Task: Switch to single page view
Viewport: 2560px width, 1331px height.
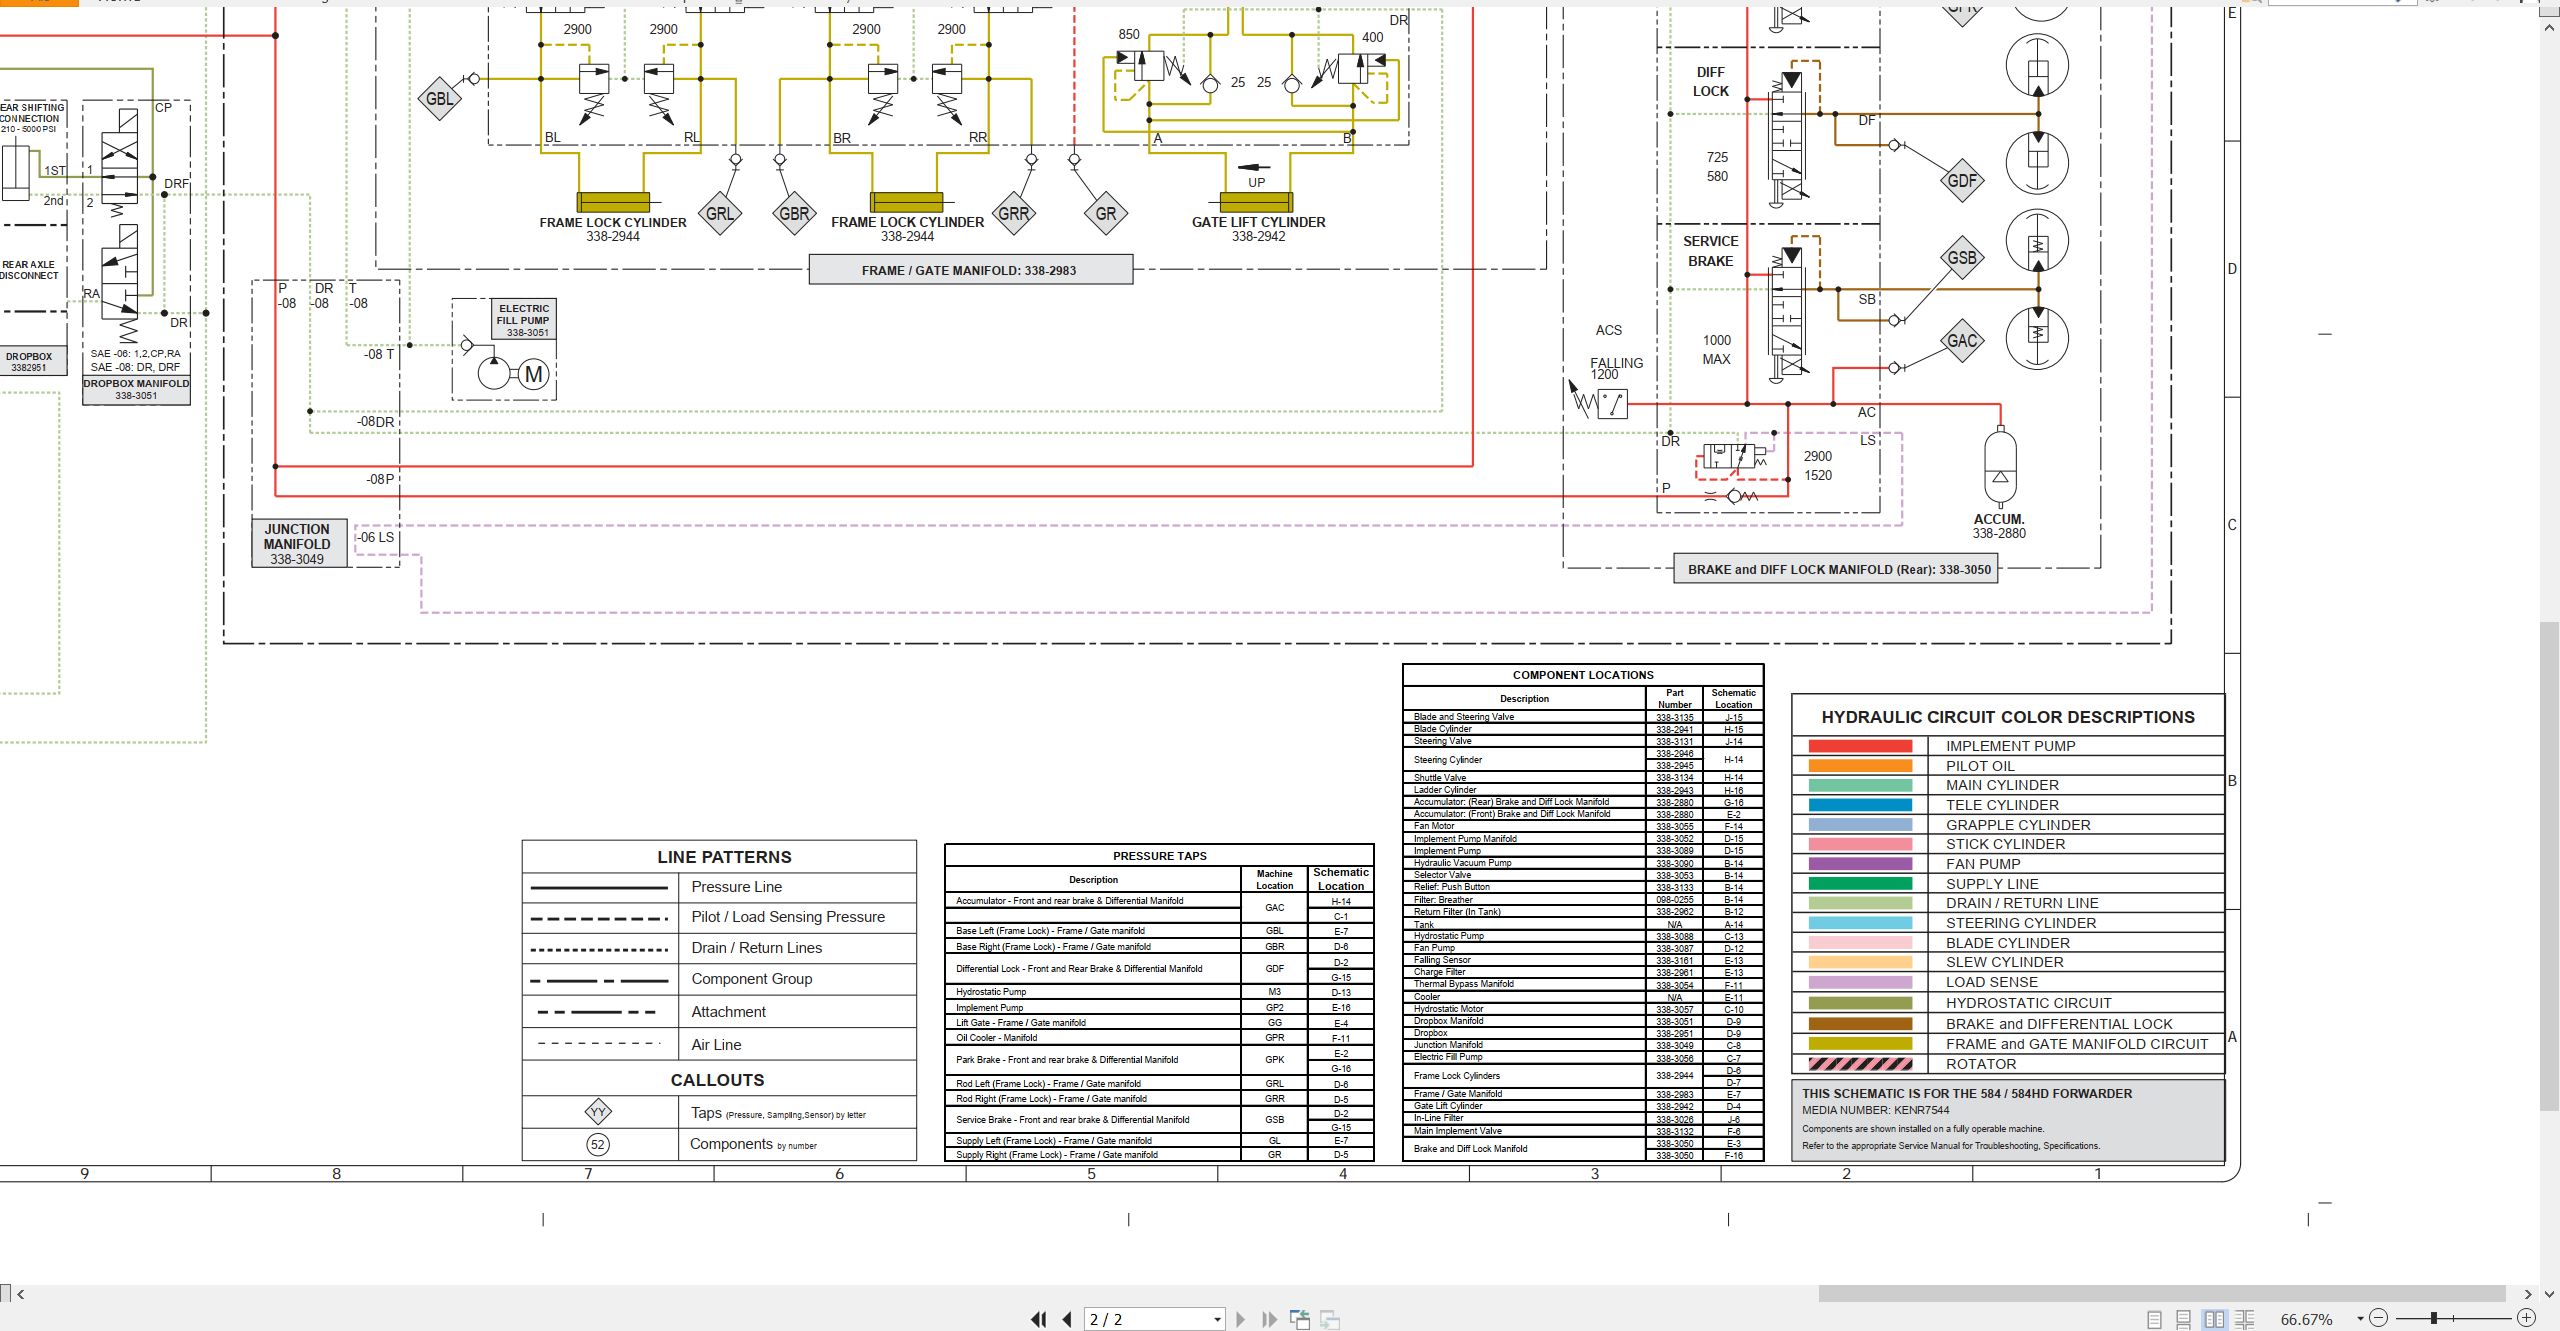Action: tap(2155, 1319)
